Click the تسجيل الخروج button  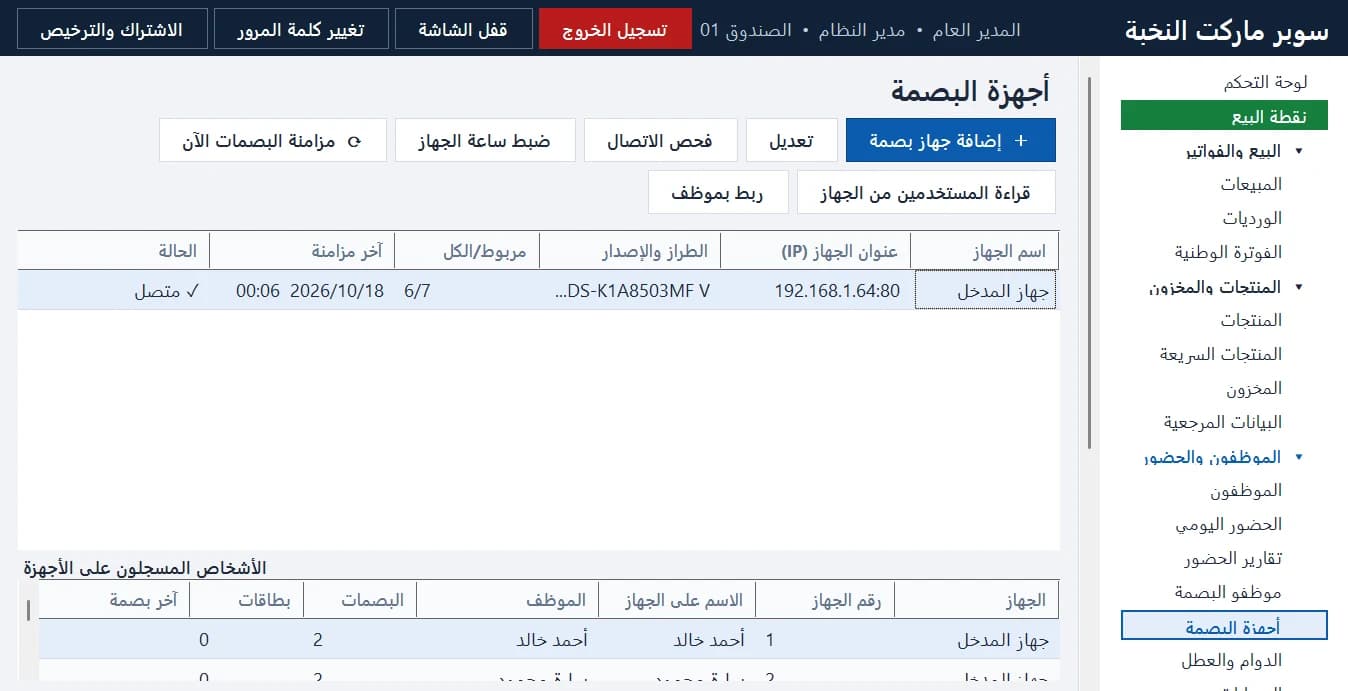coord(615,29)
